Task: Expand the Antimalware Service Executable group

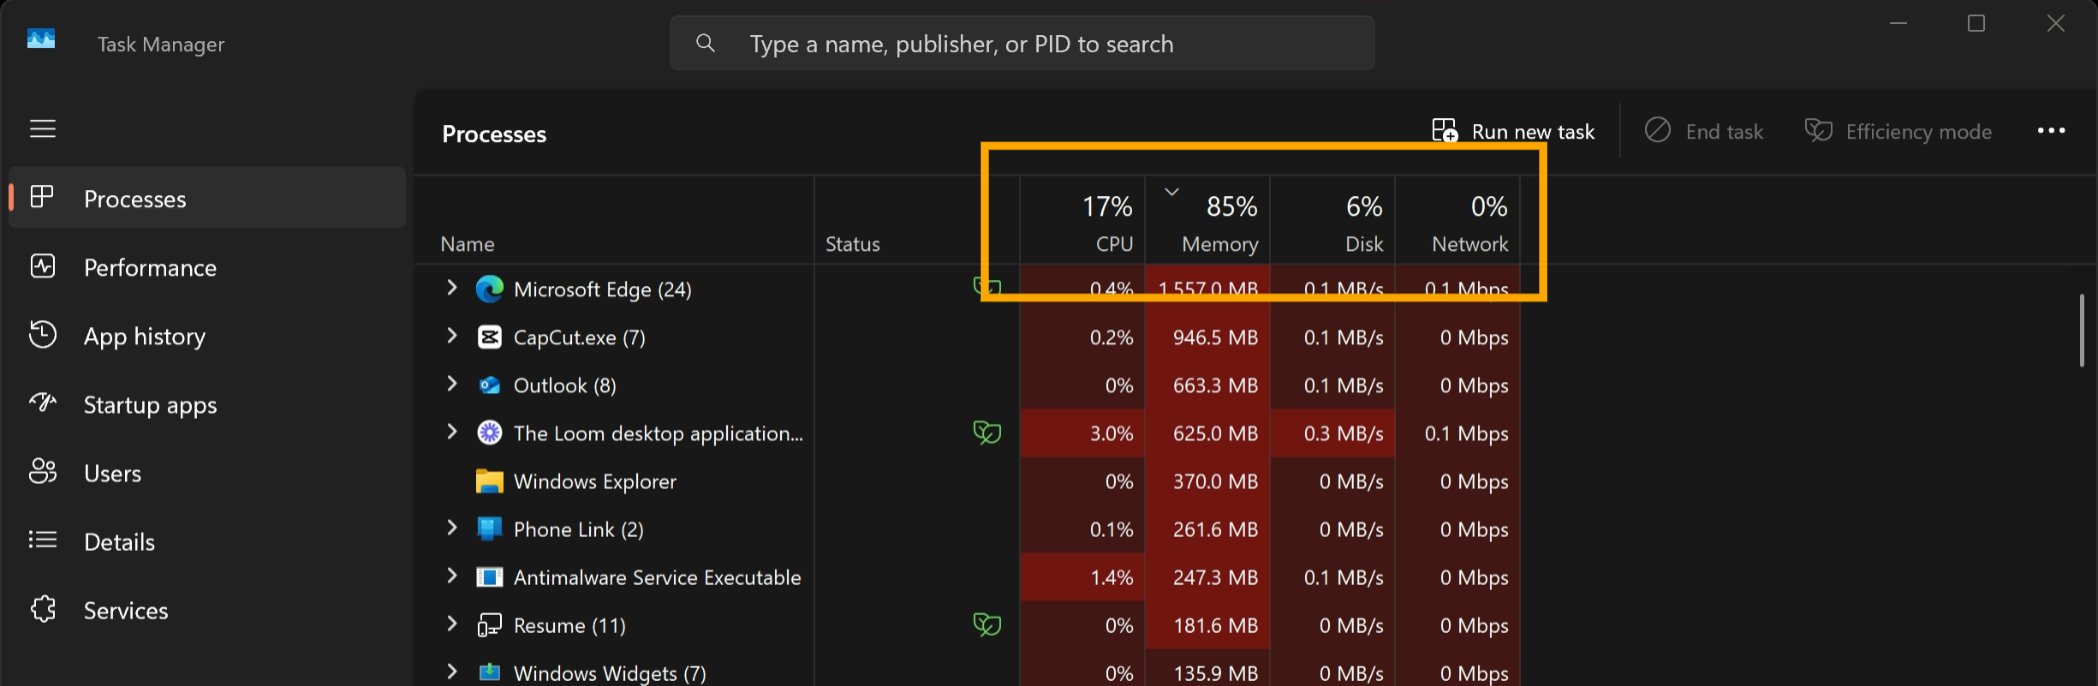Action: (x=452, y=576)
